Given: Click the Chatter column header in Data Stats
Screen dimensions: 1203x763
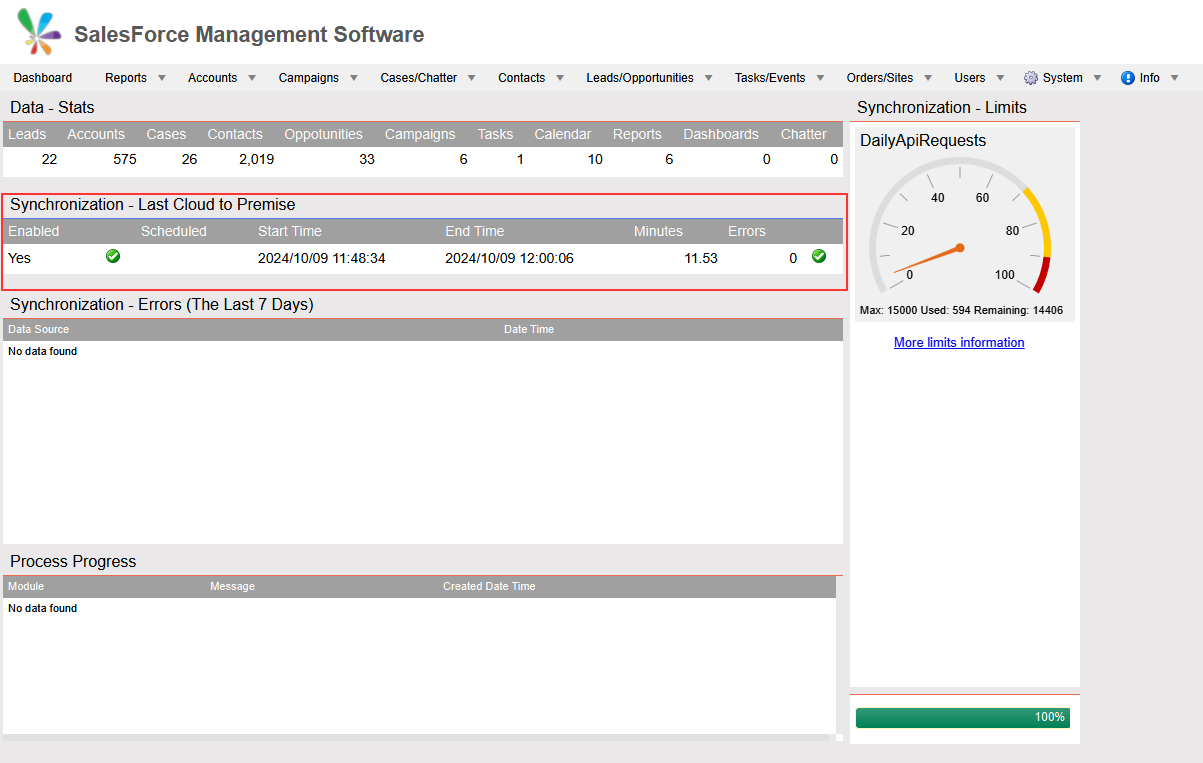Looking at the screenshot, I should 804,134.
